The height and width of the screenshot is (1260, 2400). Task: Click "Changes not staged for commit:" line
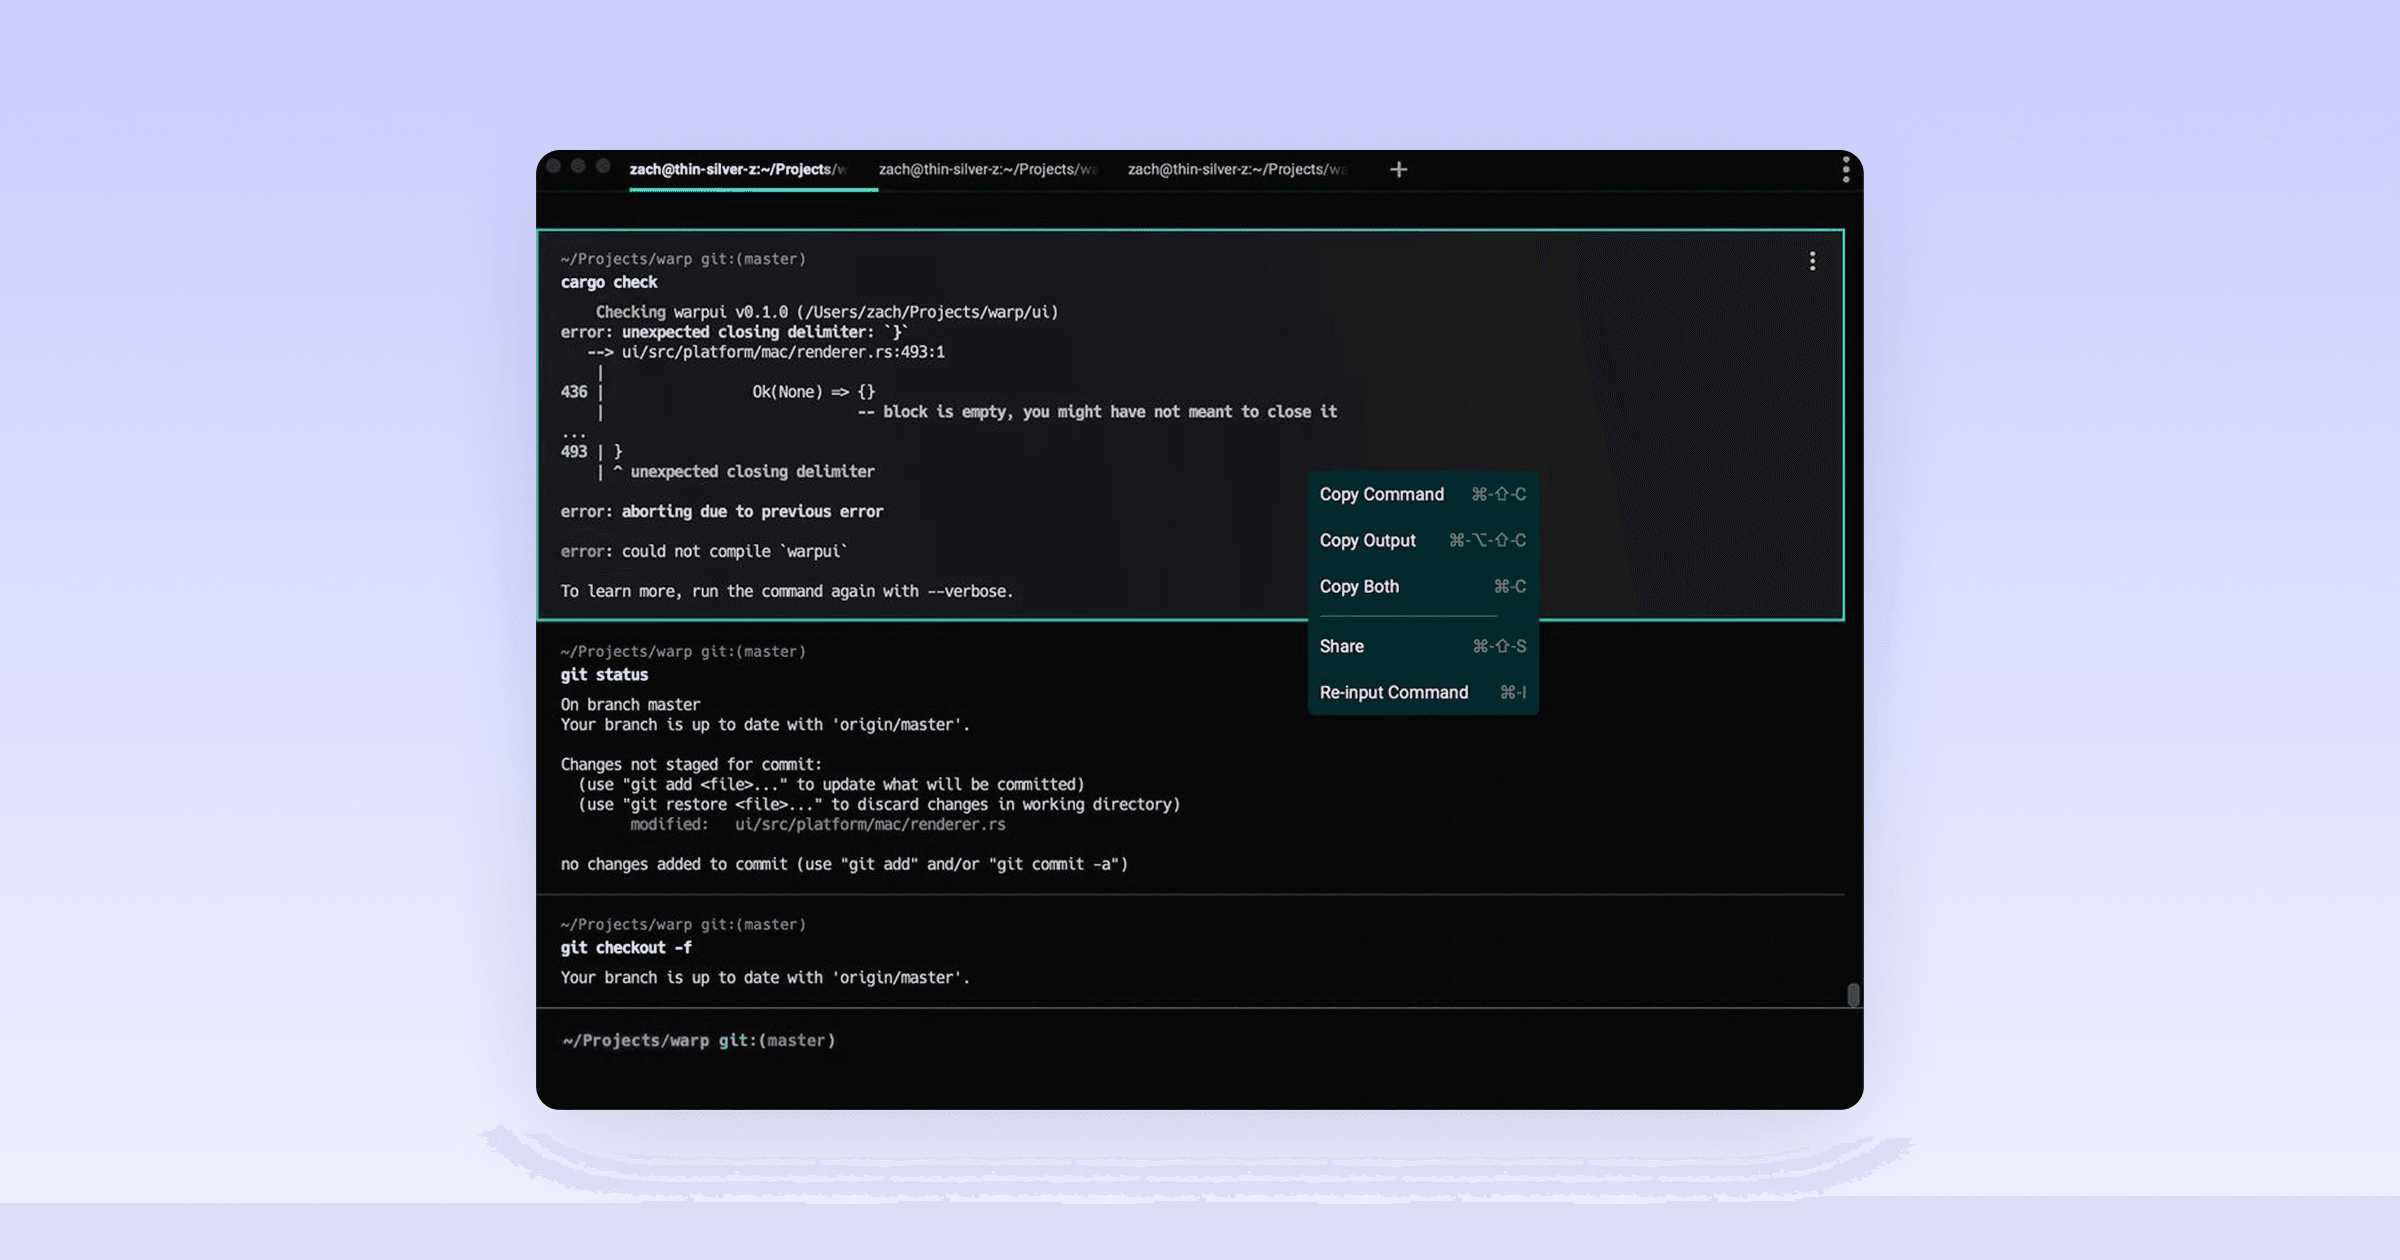[x=691, y=765]
